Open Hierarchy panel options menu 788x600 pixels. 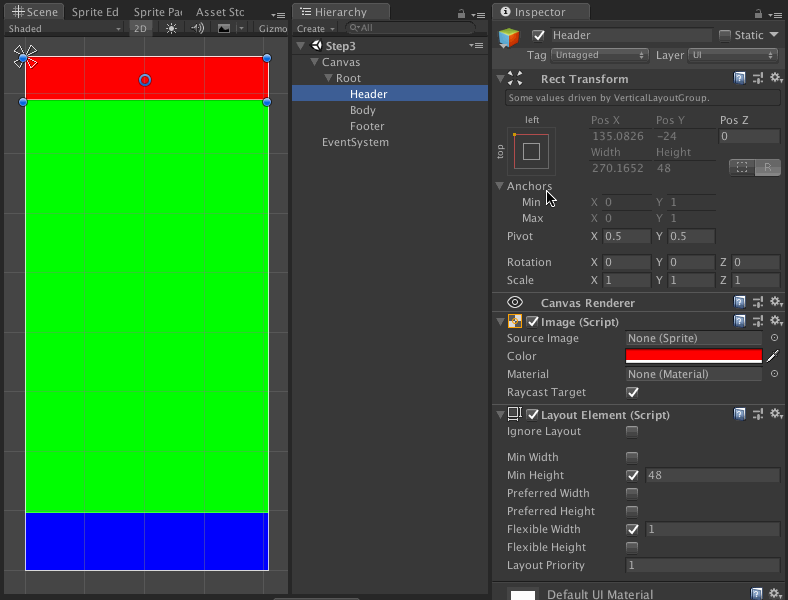point(478,15)
